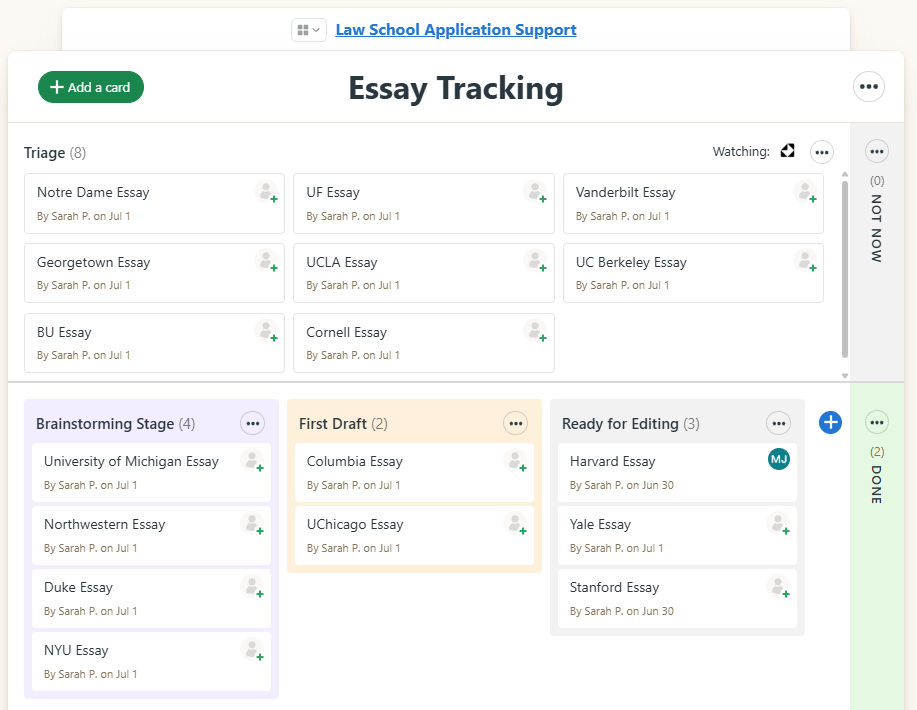The width and height of the screenshot is (917, 710).
Task: Assign someone to Georgetown Essay card
Action: (x=267, y=261)
